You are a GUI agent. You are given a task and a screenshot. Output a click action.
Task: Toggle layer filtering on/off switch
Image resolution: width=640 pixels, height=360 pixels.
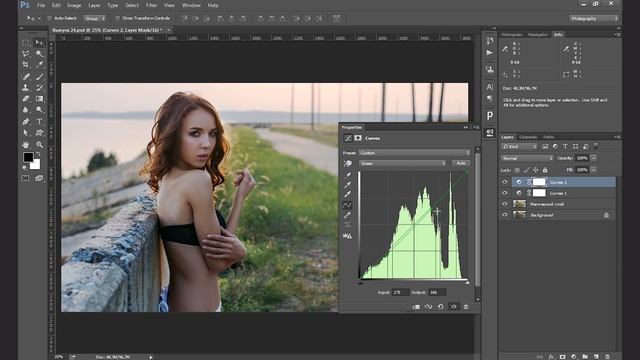(x=596, y=146)
